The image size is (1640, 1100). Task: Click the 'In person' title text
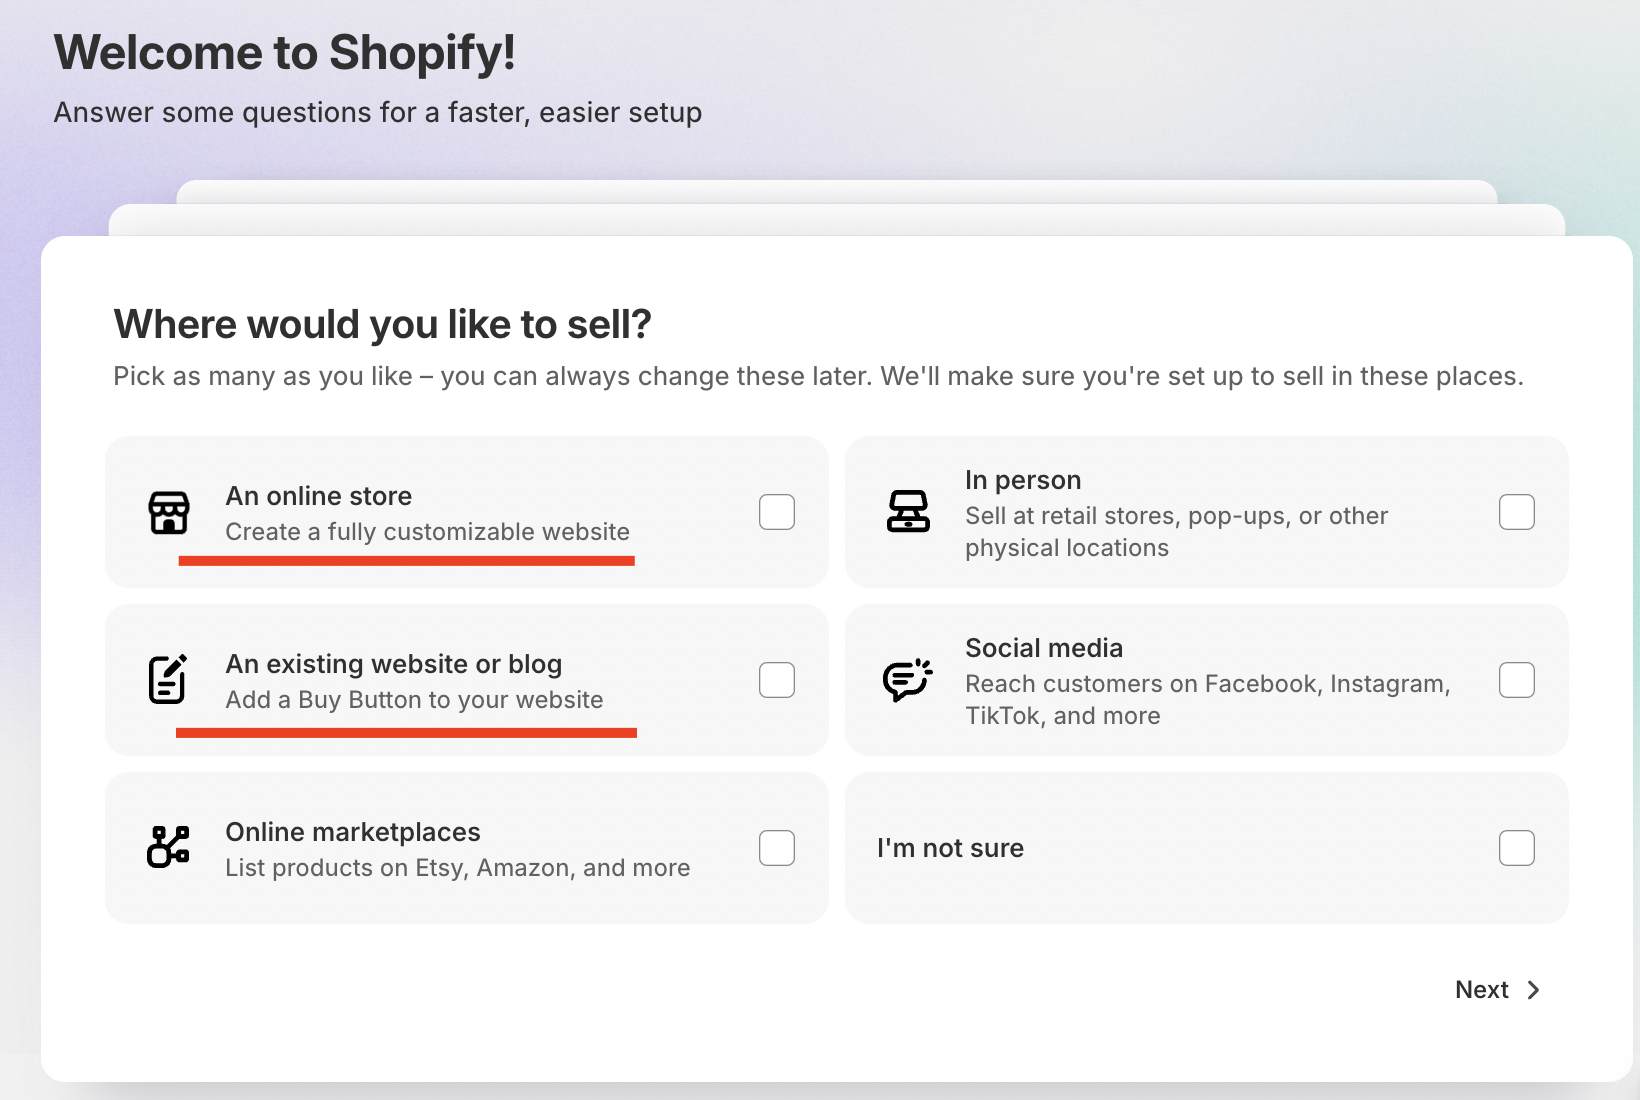click(x=1023, y=480)
